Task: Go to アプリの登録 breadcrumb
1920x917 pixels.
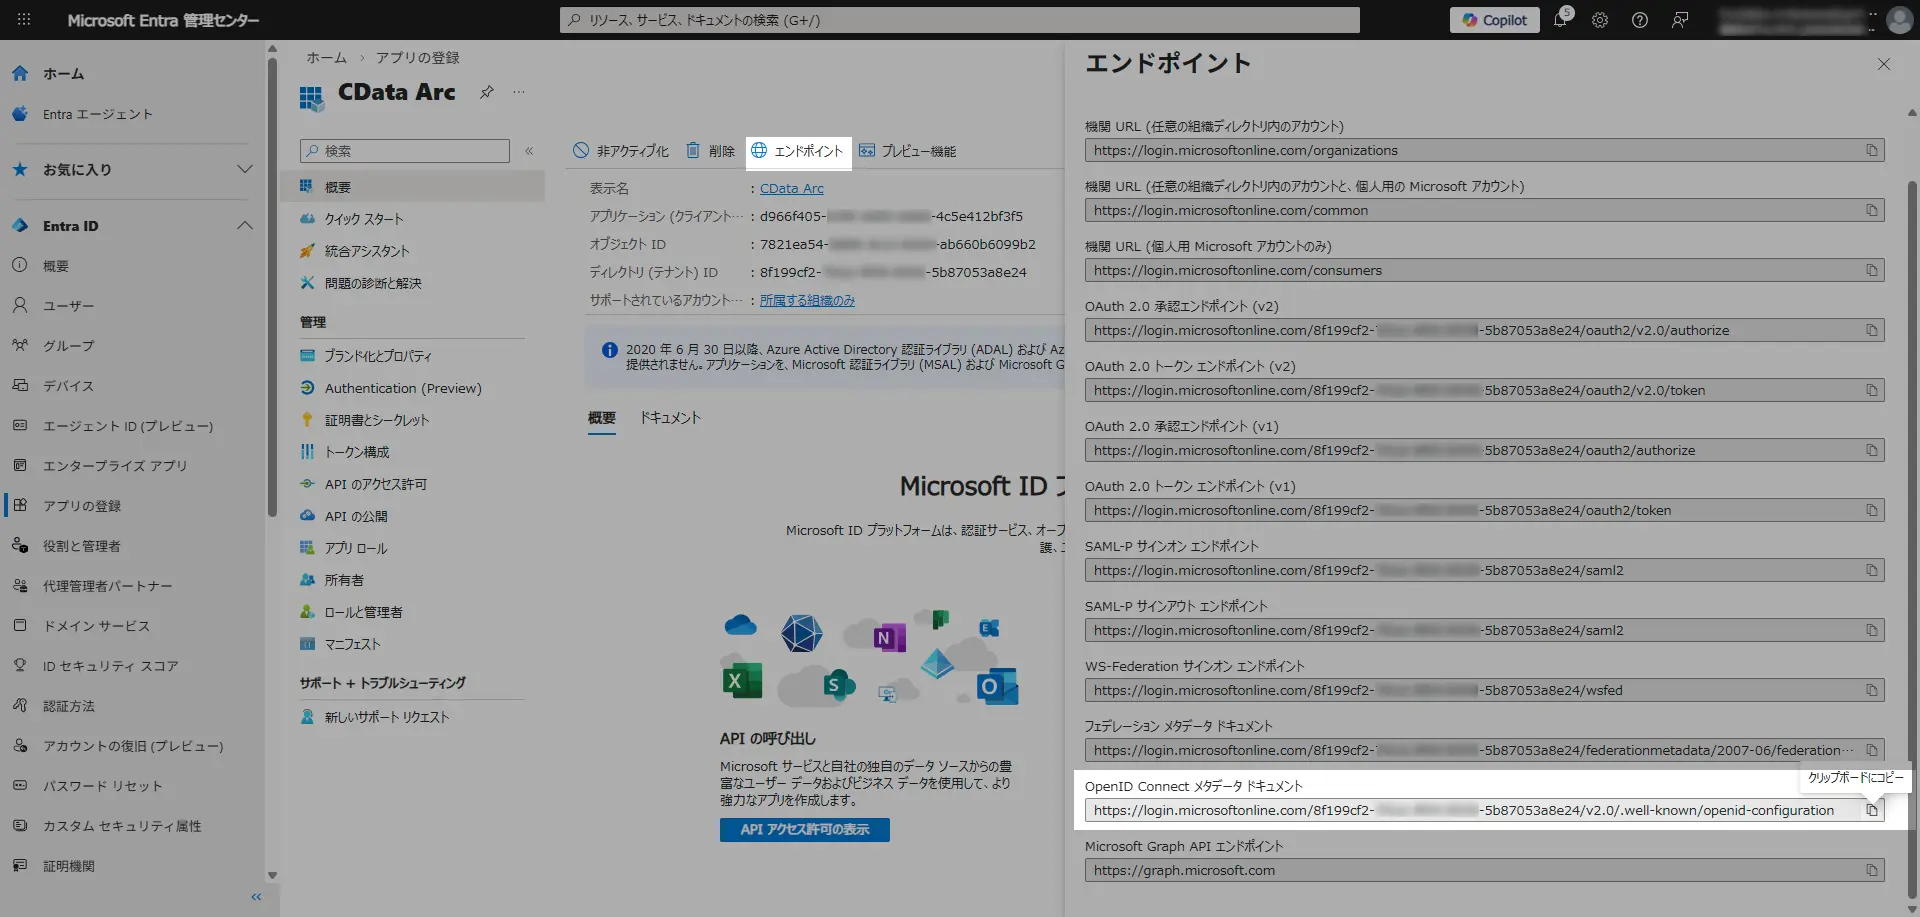Action: pos(418,58)
